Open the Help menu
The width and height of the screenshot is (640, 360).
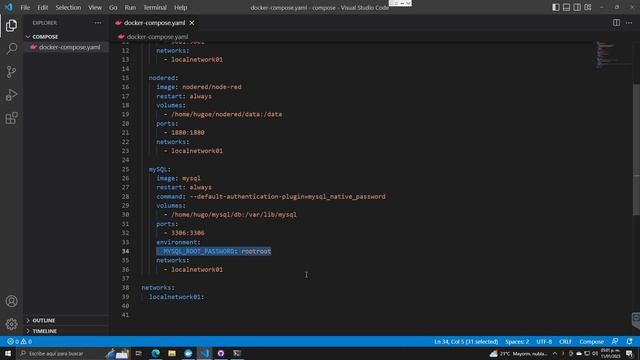tap(180, 7)
